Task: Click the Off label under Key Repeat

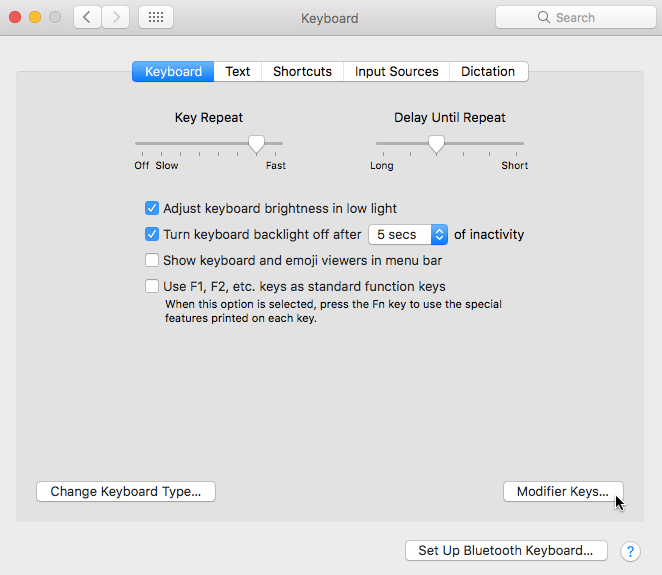Action: [x=142, y=165]
